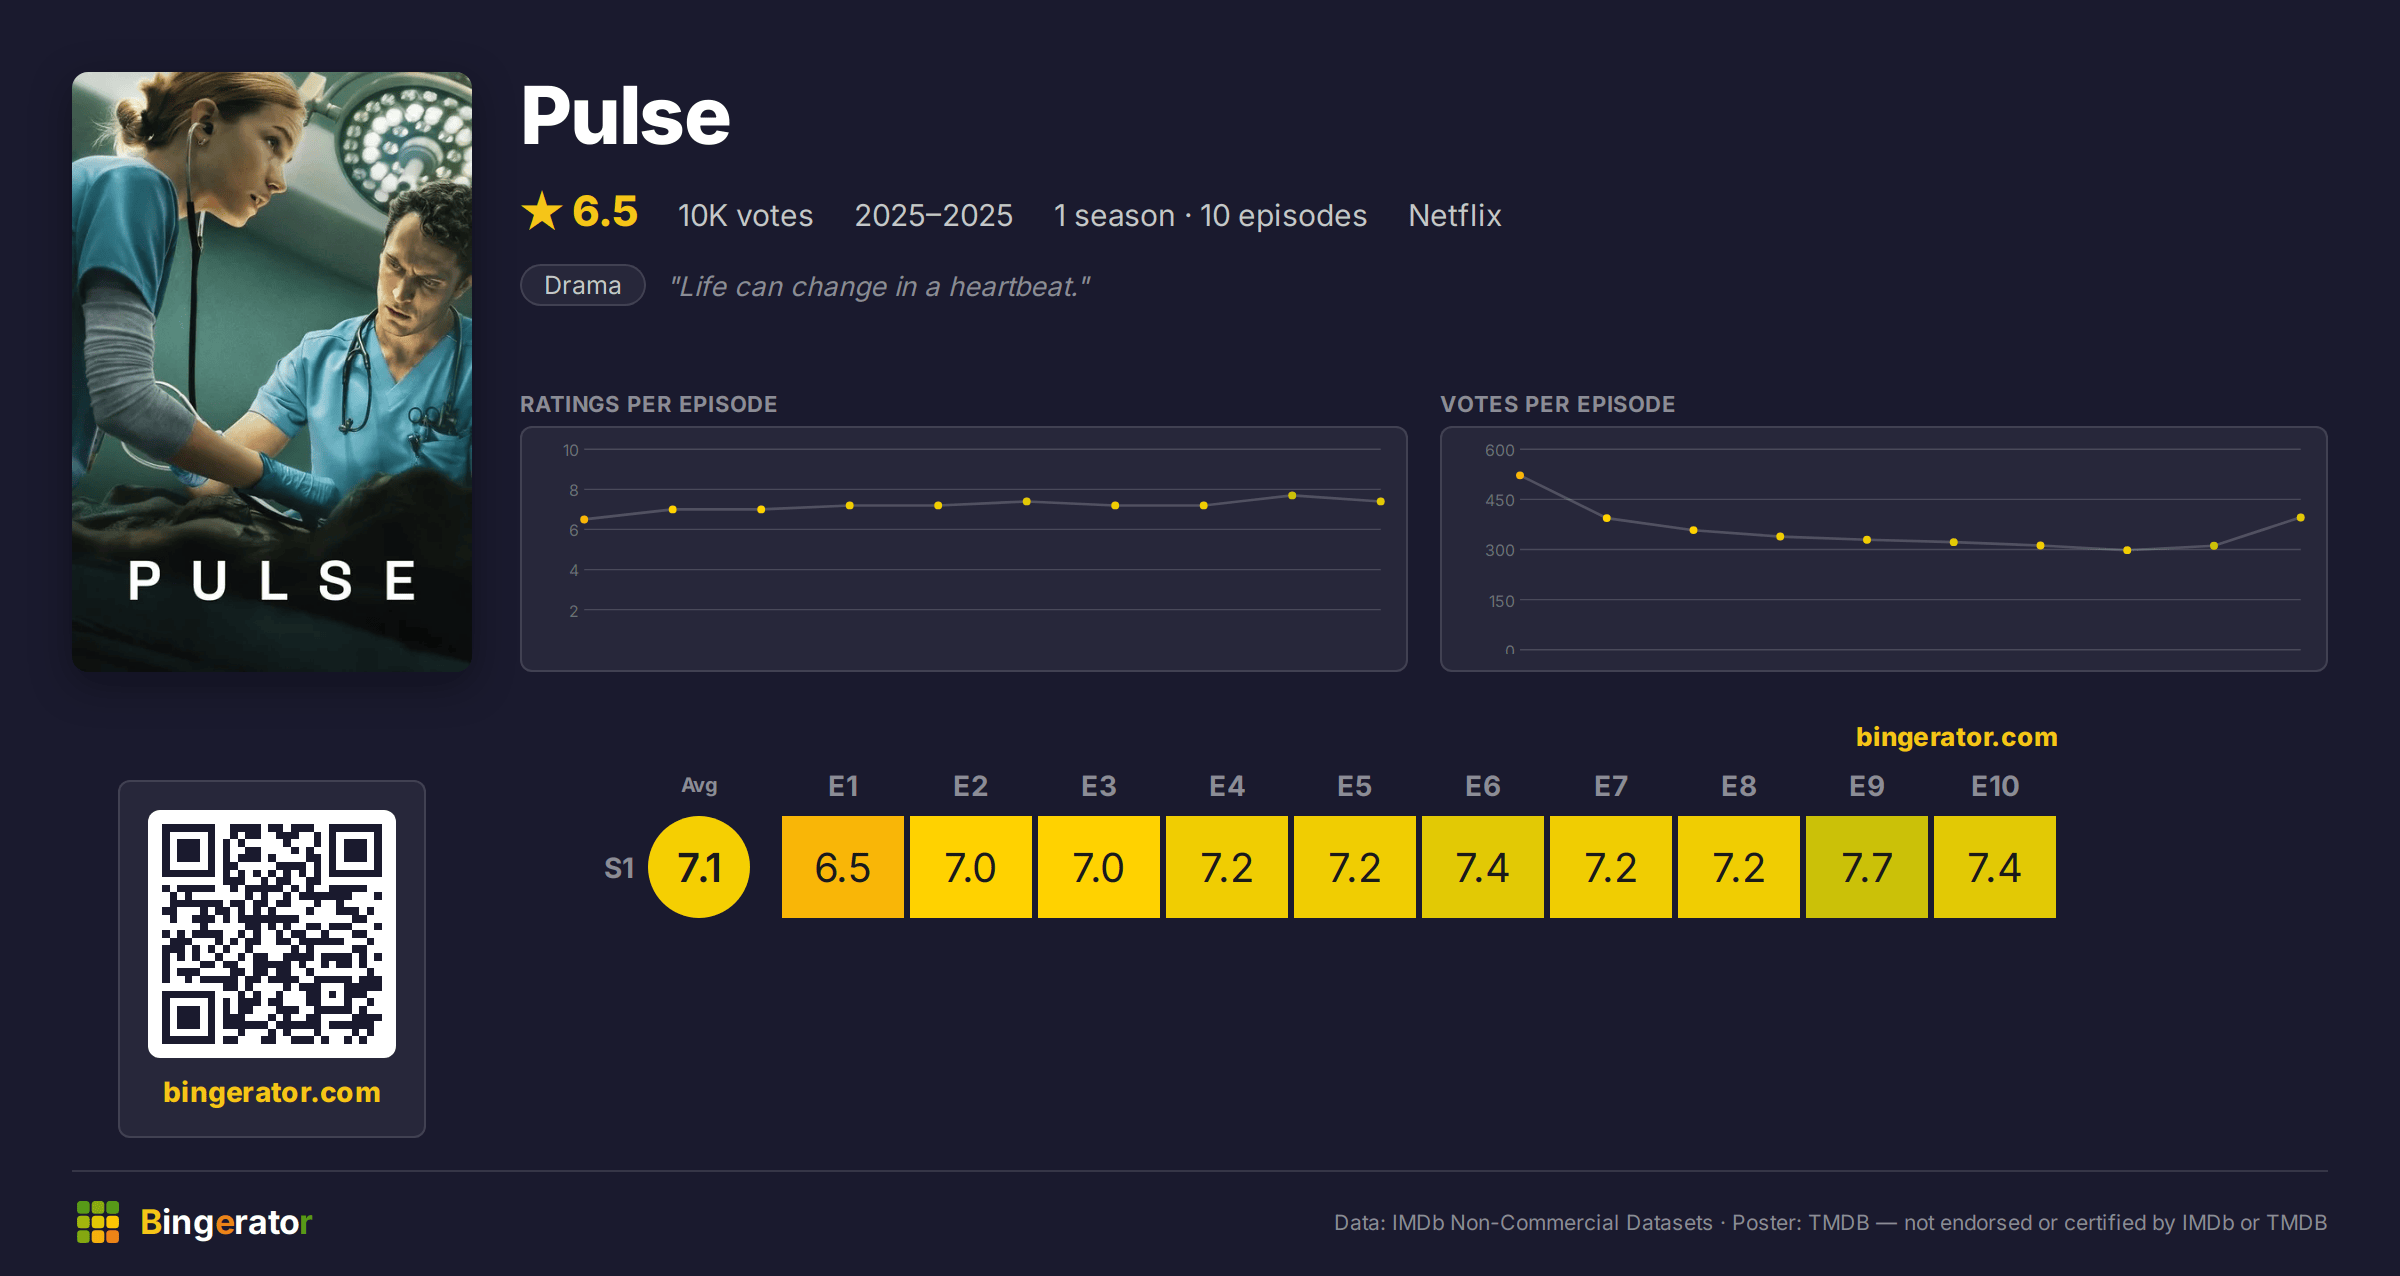
Task: Click the E10 rating tile 7.4
Action: pos(1995,867)
